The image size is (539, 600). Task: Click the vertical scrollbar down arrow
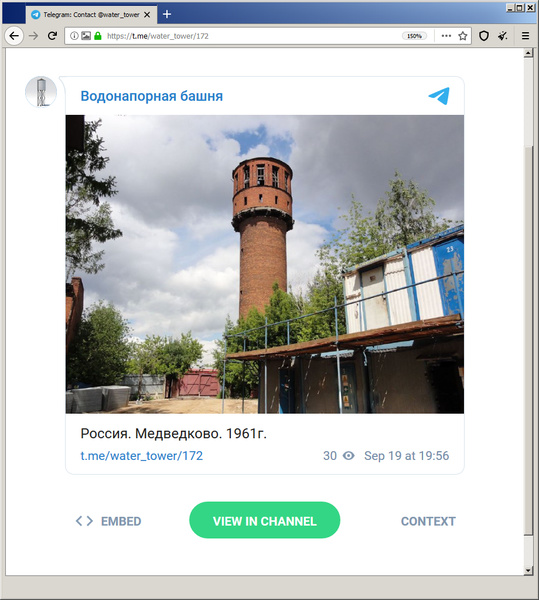click(528, 571)
